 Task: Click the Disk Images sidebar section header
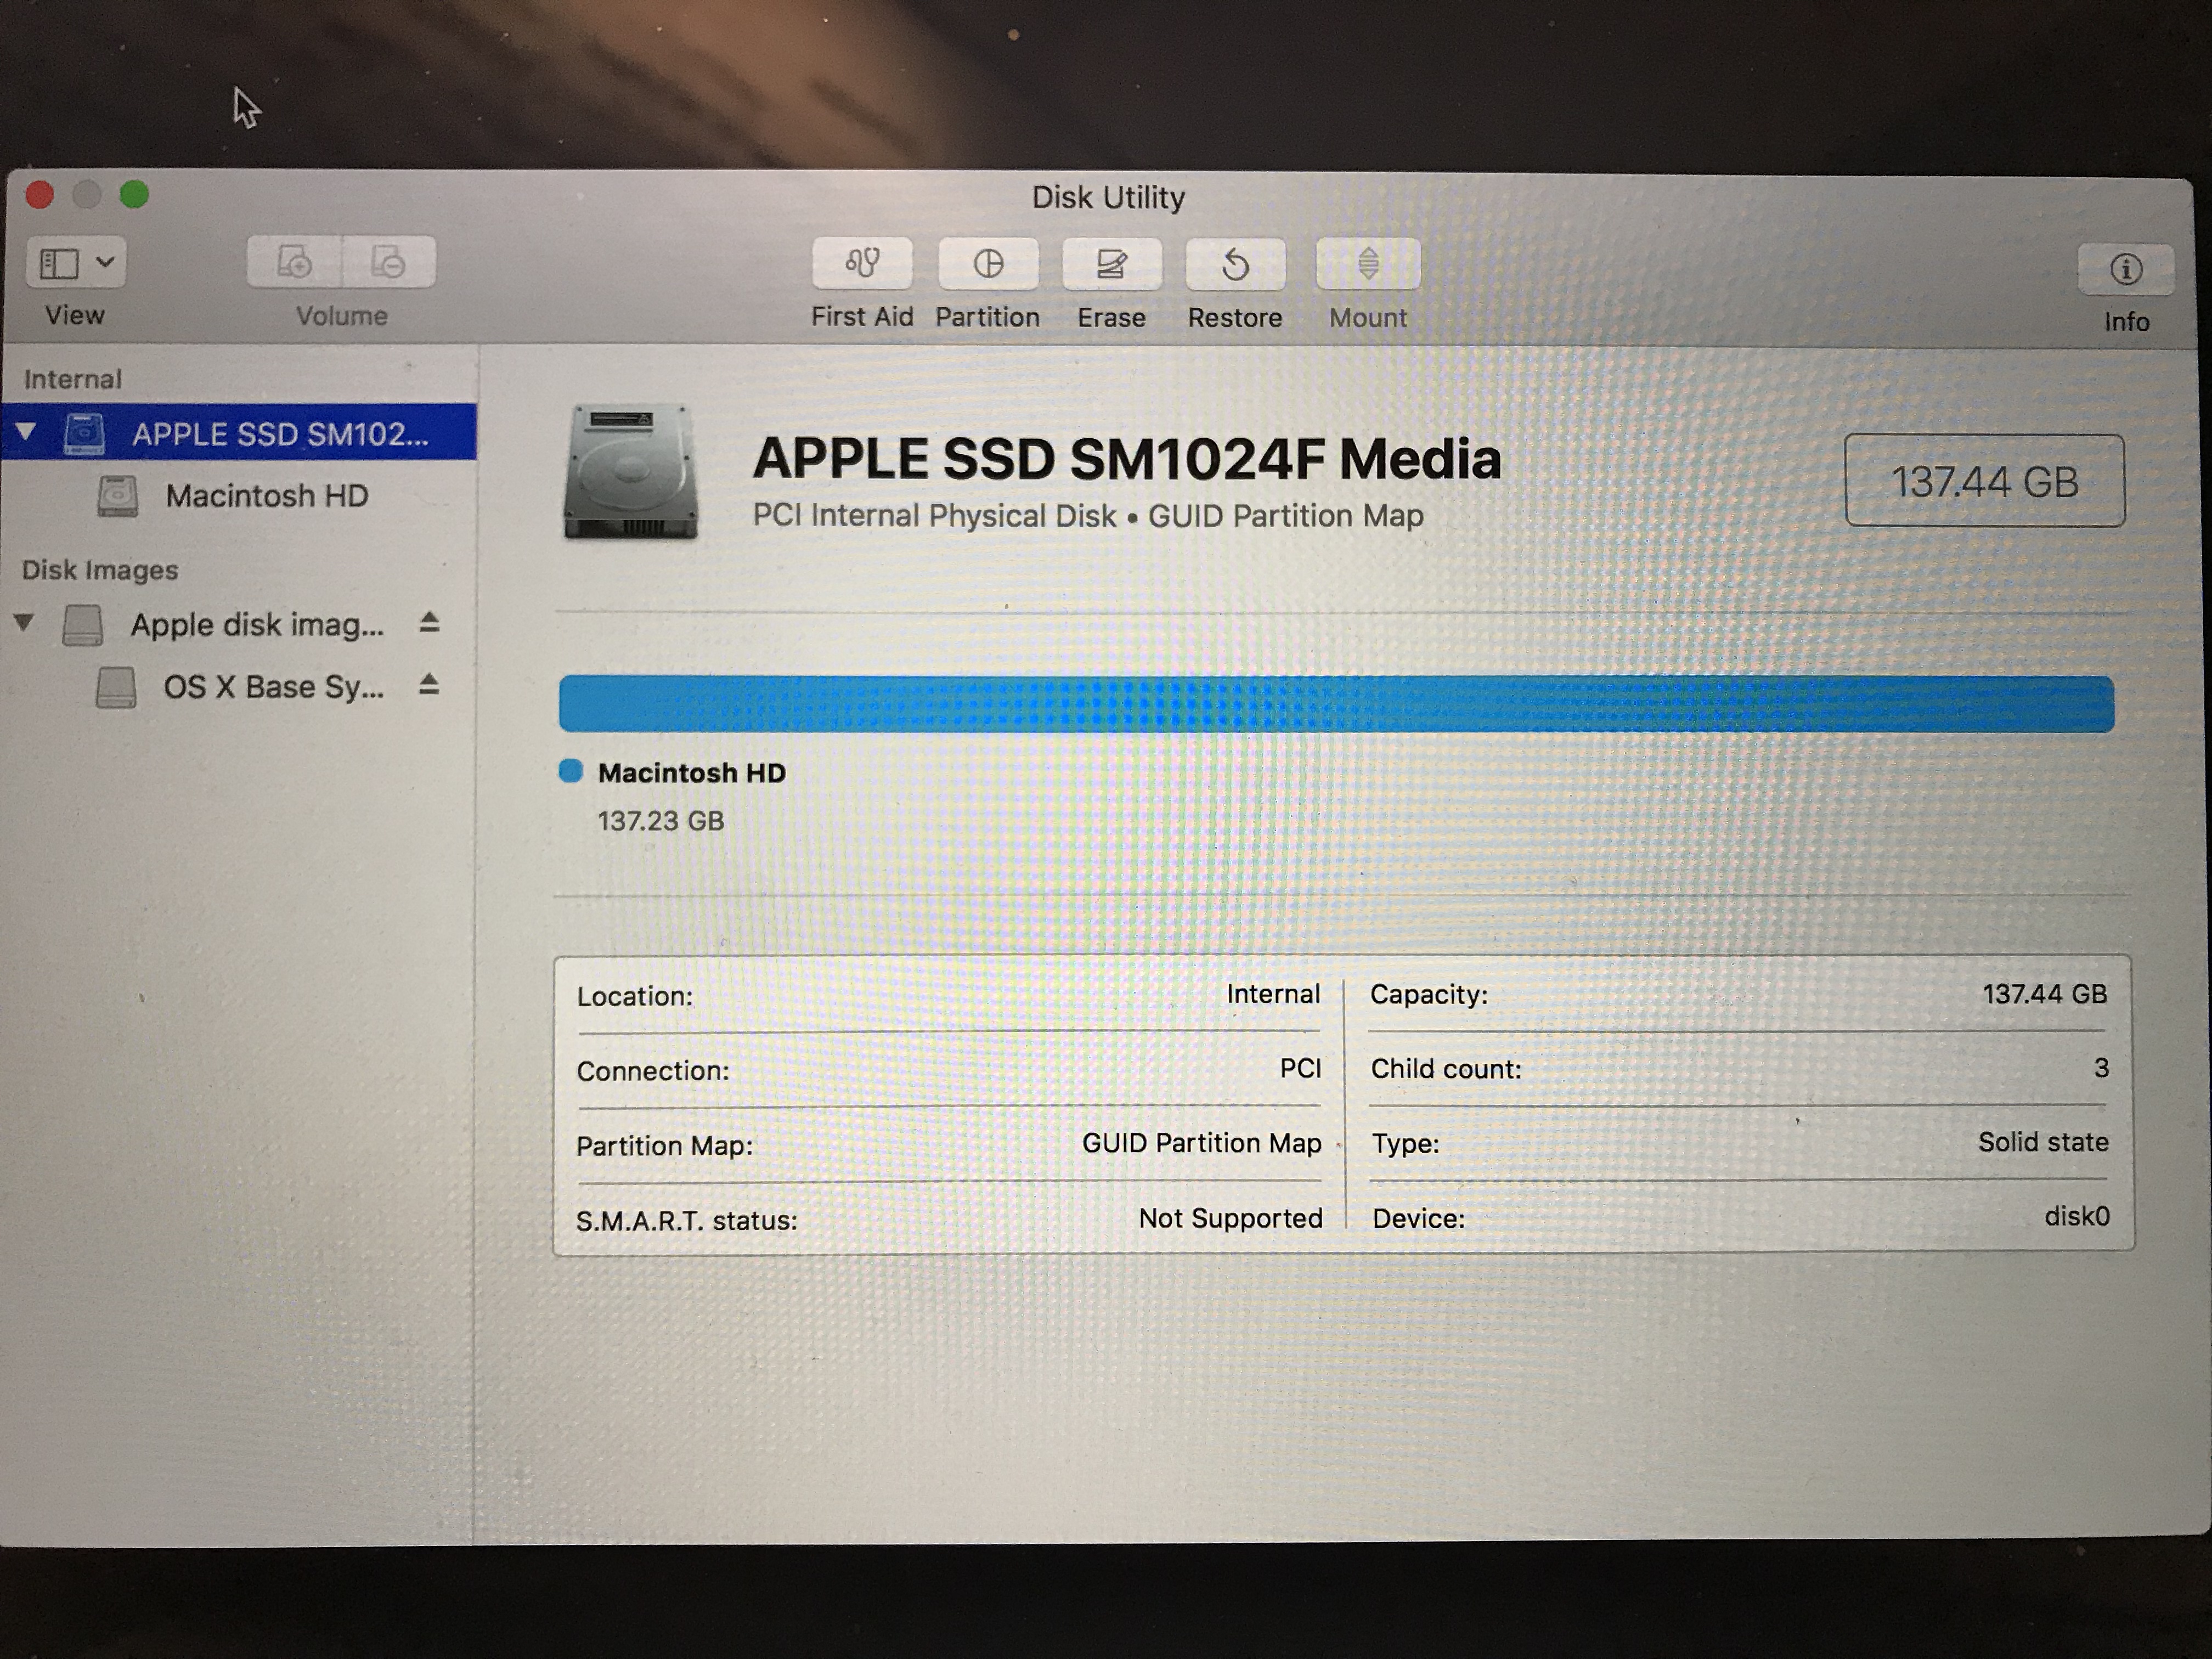pos(100,569)
